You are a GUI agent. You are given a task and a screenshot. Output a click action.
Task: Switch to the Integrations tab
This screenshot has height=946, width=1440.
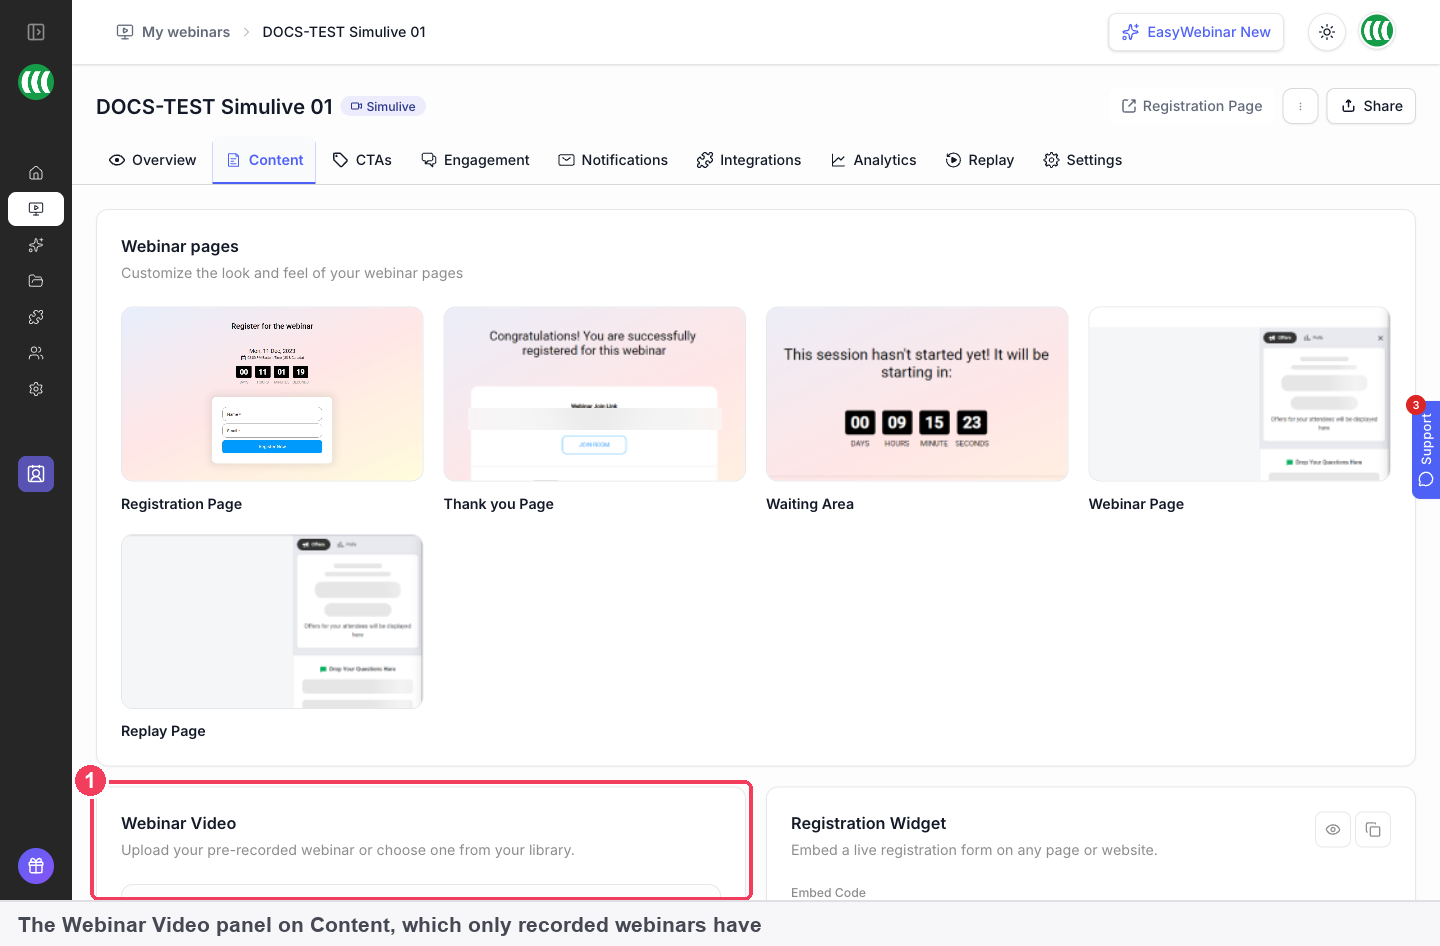pyautogui.click(x=749, y=160)
